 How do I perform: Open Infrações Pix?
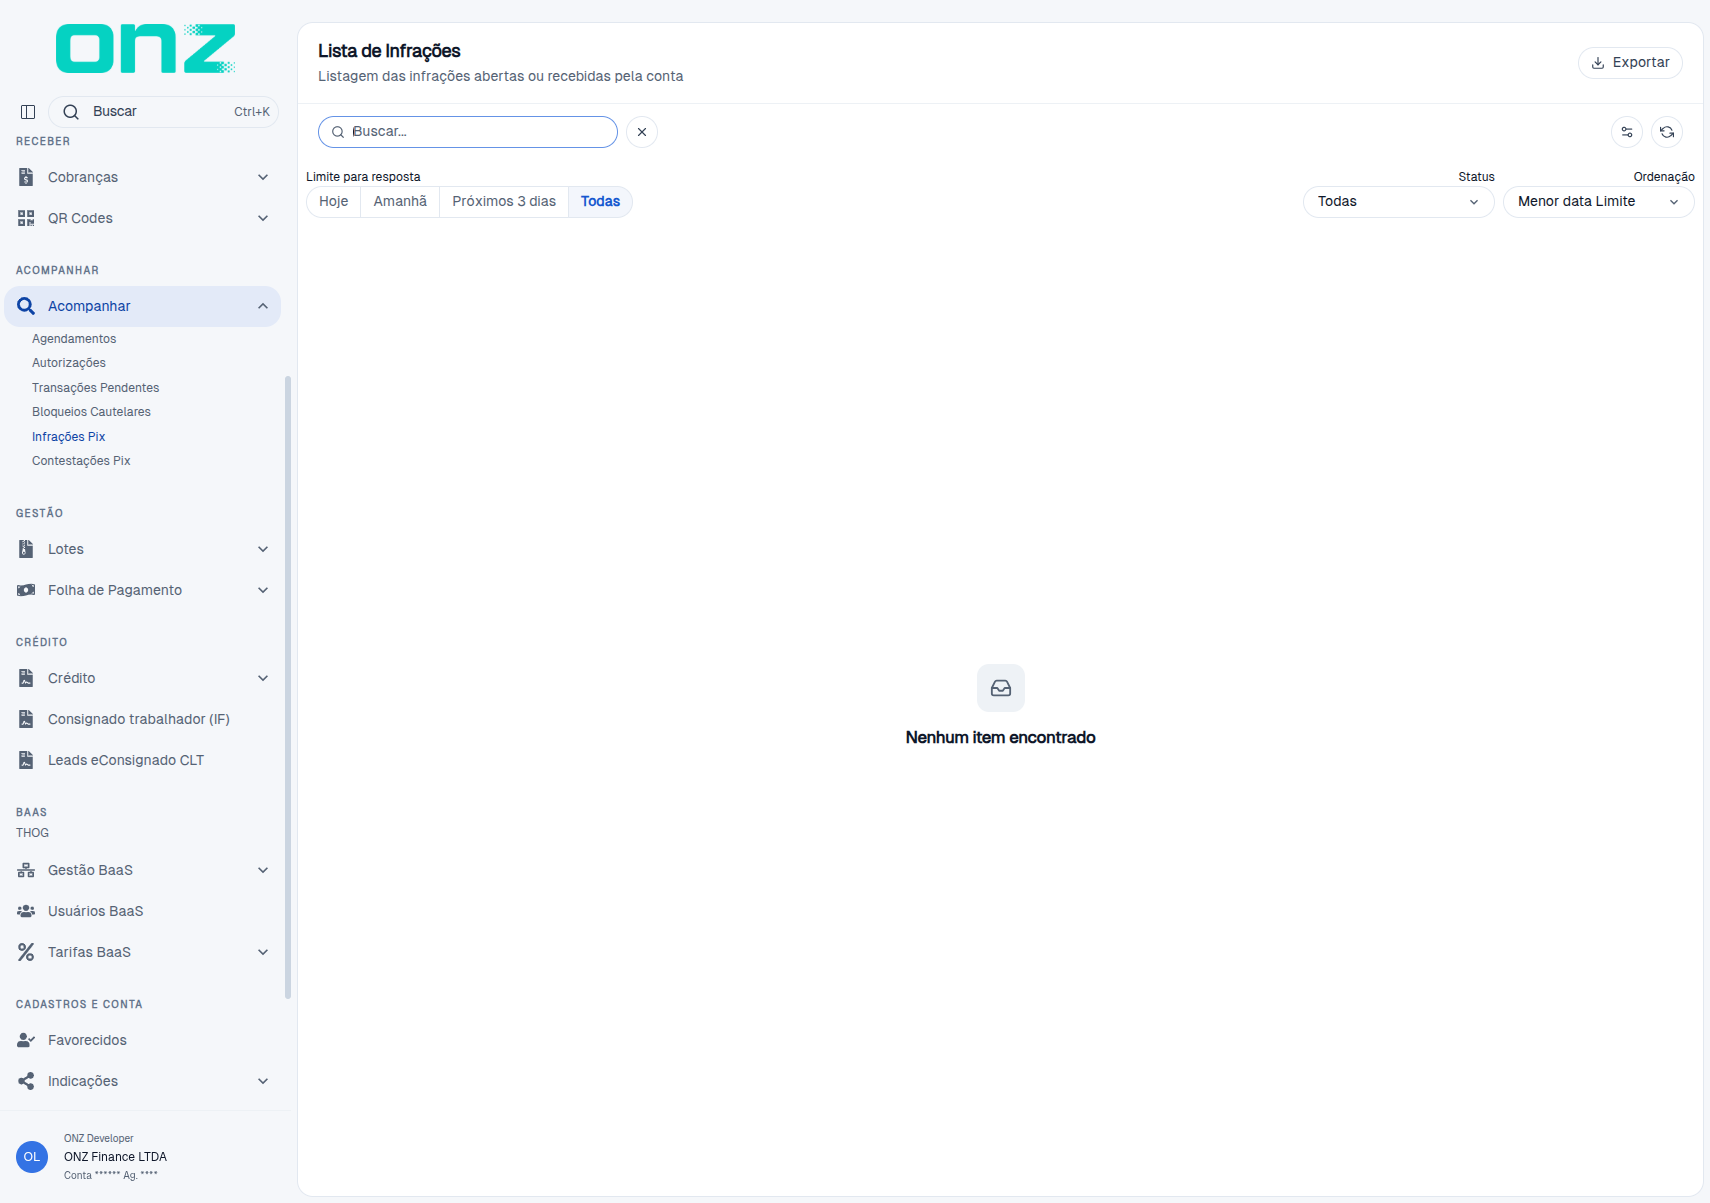68,437
